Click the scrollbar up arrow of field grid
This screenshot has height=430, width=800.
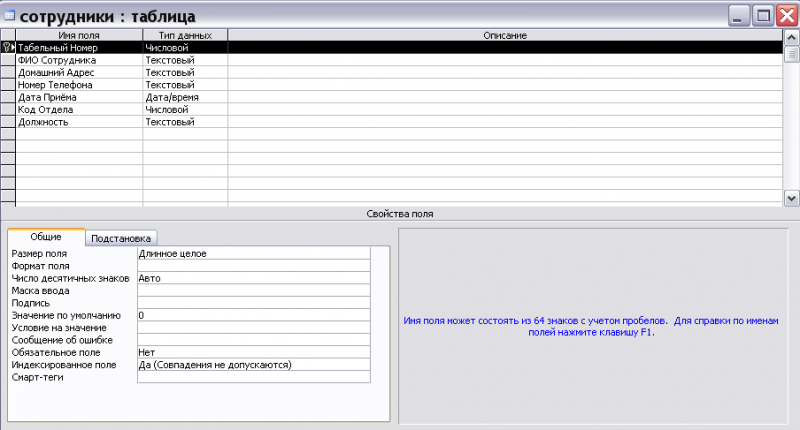click(x=791, y=37)
